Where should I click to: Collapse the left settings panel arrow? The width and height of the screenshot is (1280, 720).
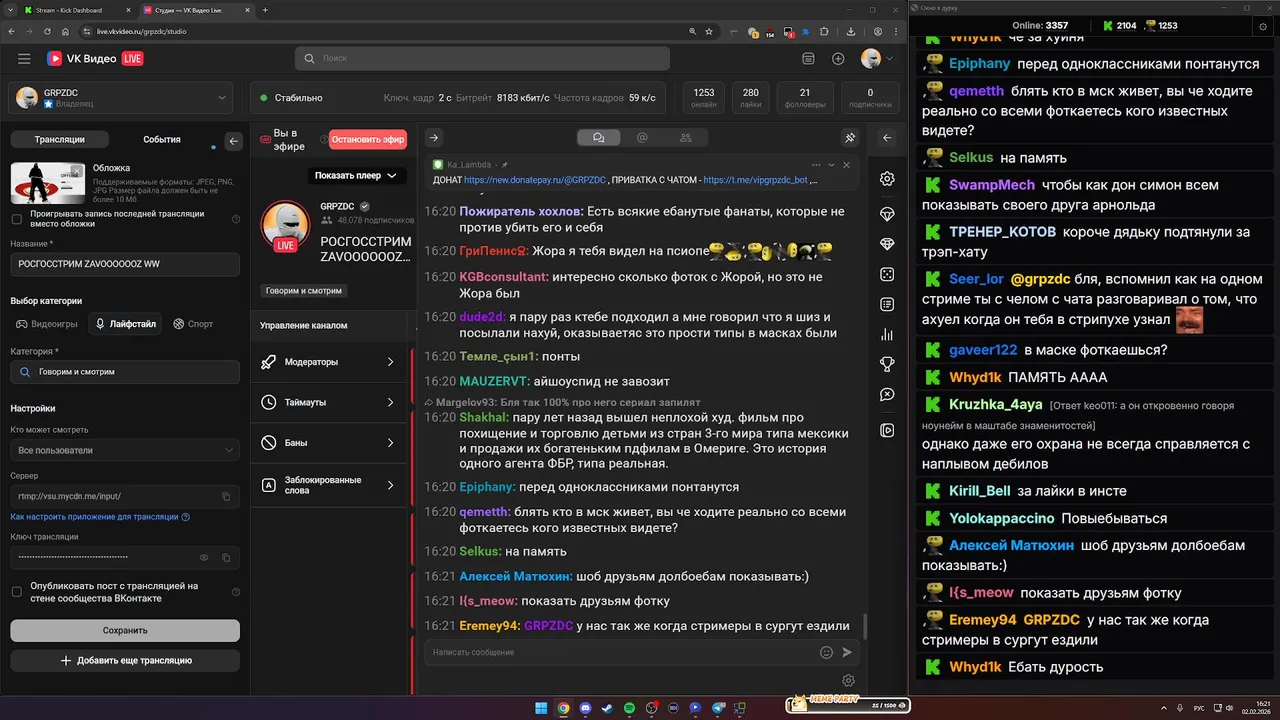tap(234, 141)
